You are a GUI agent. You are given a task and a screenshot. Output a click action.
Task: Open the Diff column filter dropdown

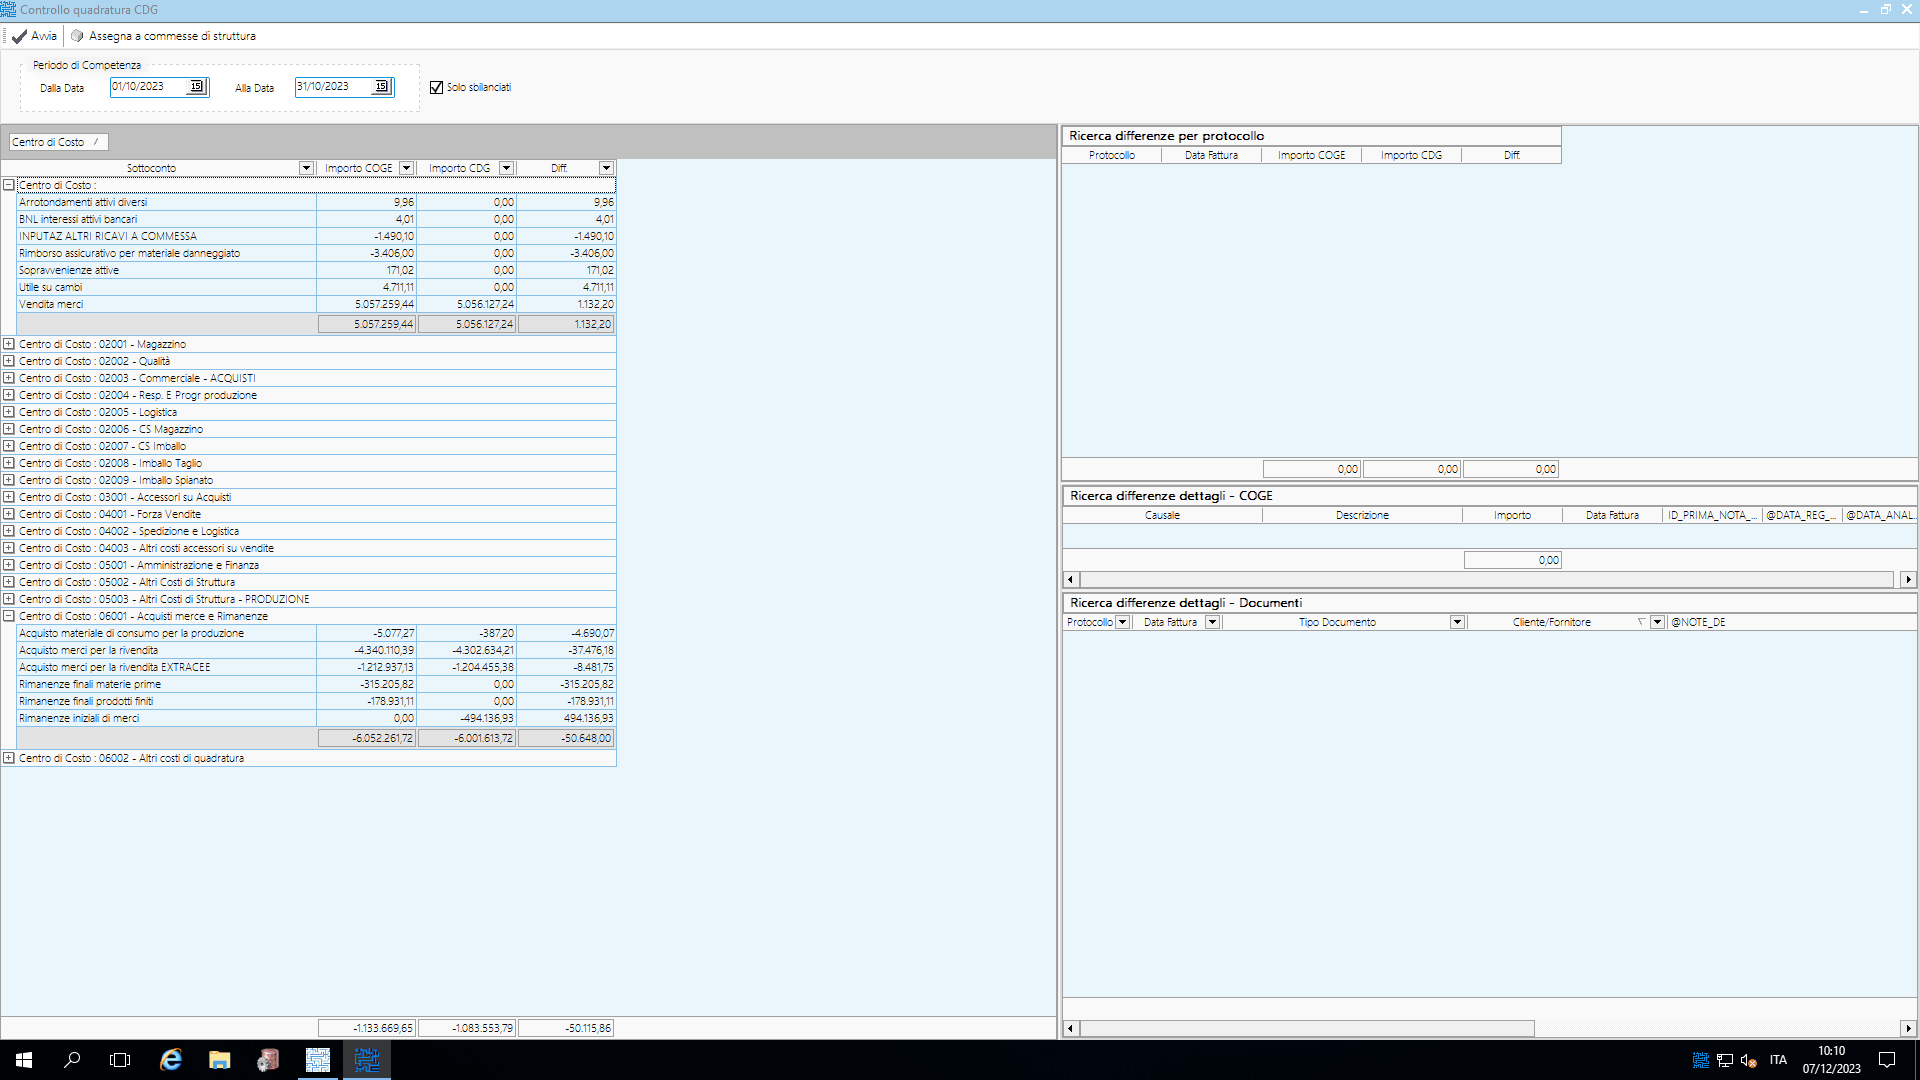(x=606, y=168)
